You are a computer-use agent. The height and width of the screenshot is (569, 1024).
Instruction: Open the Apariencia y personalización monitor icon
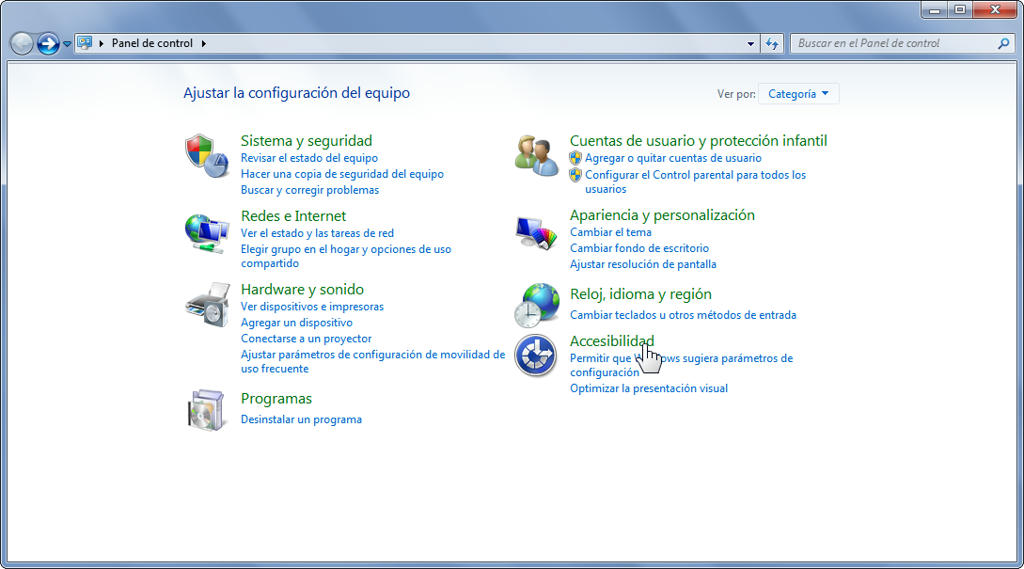click(536, 233)
